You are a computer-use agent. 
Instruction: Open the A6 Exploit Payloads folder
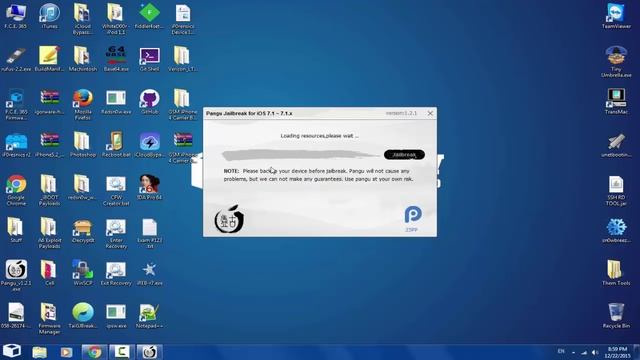pos(49,233)
